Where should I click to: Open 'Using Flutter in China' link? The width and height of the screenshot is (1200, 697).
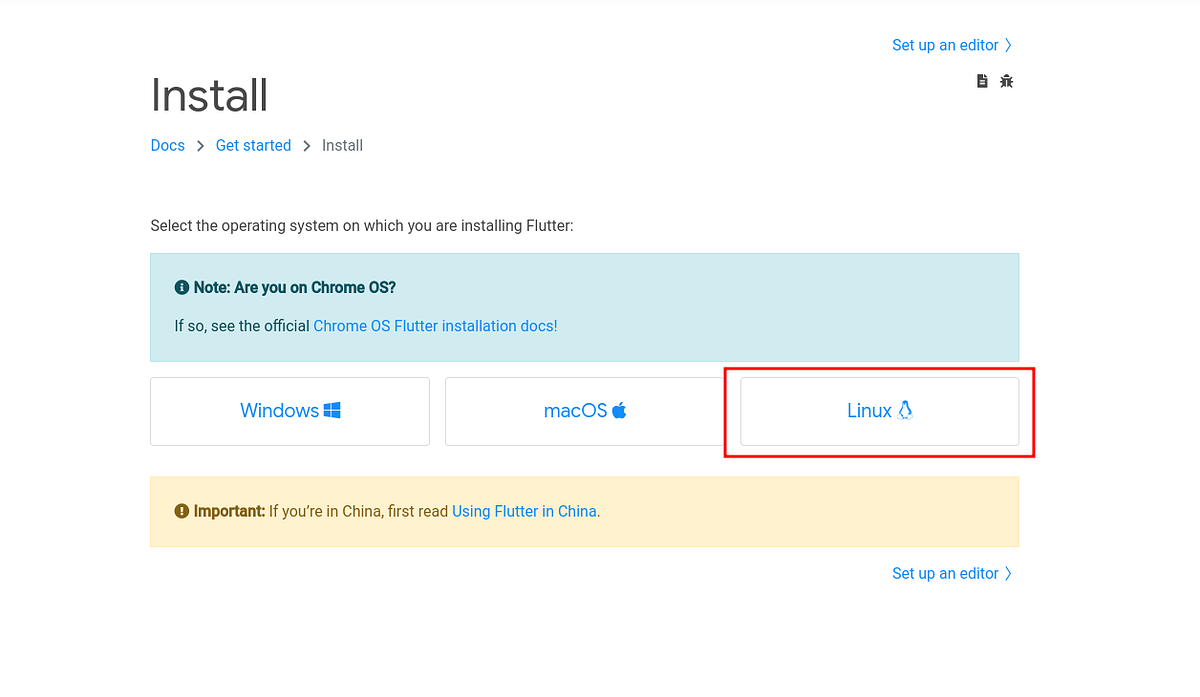[x=524, y=511]
